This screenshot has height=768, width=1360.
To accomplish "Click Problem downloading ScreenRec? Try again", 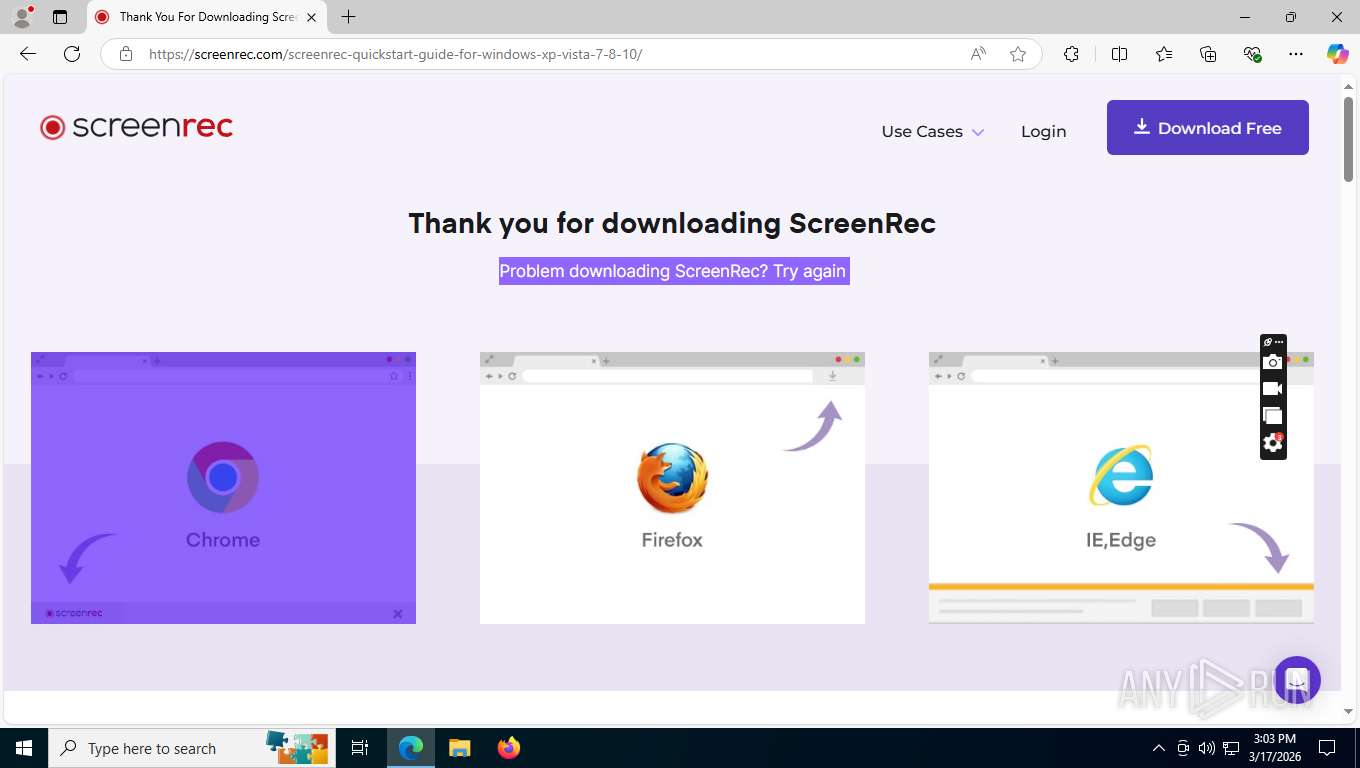I will pyautogui.click(x=674, y=271).
